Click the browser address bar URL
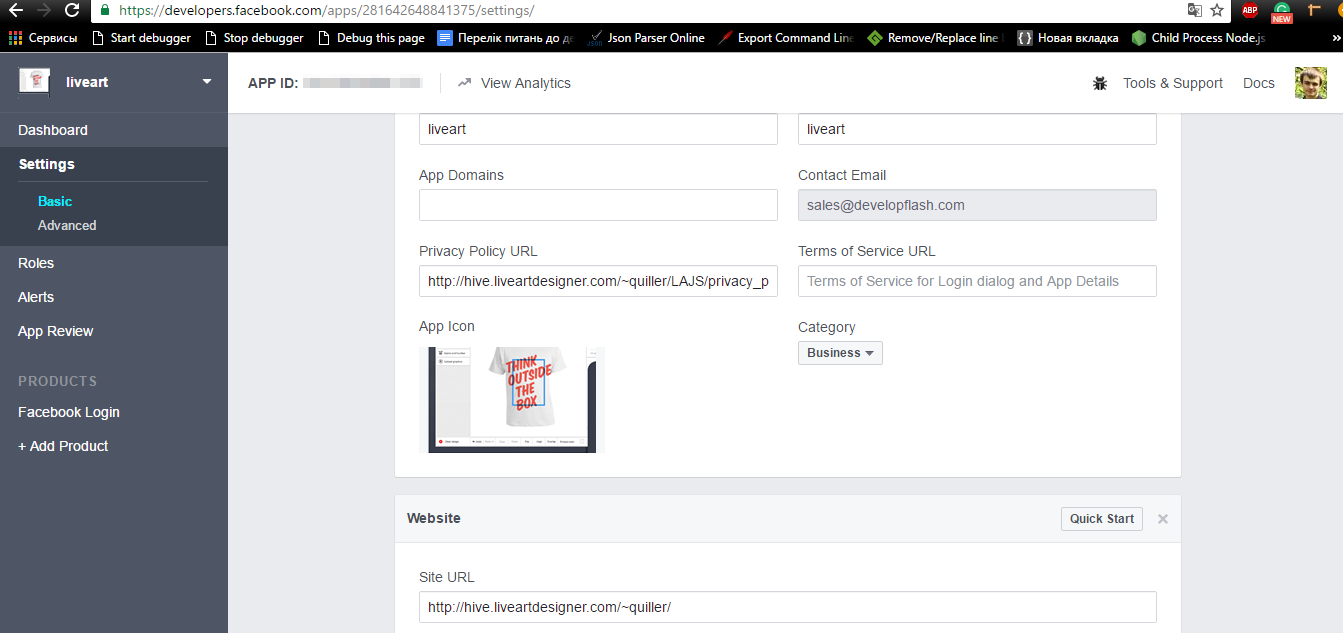 326,10
